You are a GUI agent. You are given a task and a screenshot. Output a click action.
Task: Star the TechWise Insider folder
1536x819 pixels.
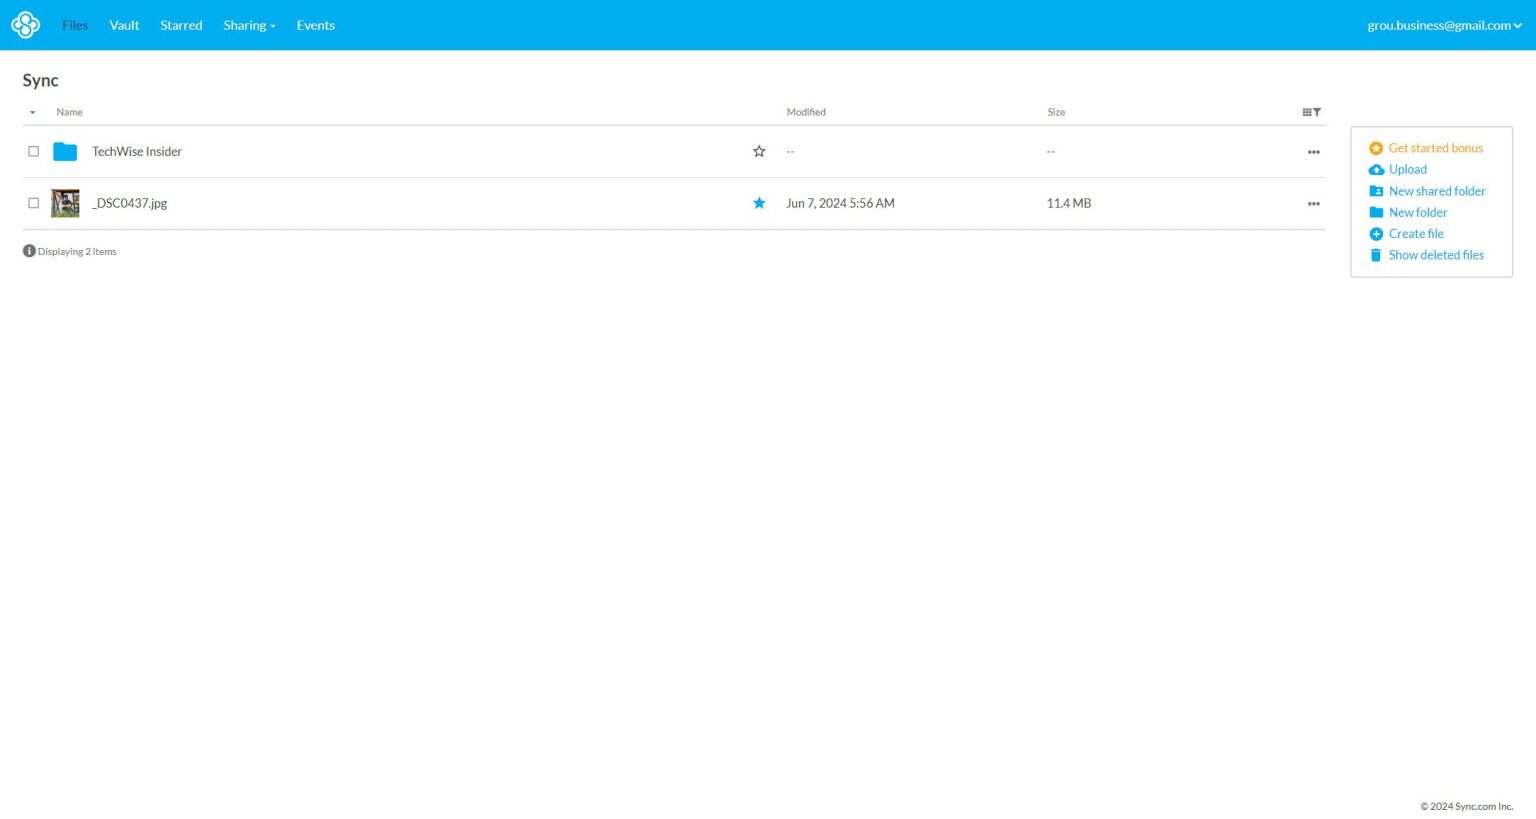759,151
